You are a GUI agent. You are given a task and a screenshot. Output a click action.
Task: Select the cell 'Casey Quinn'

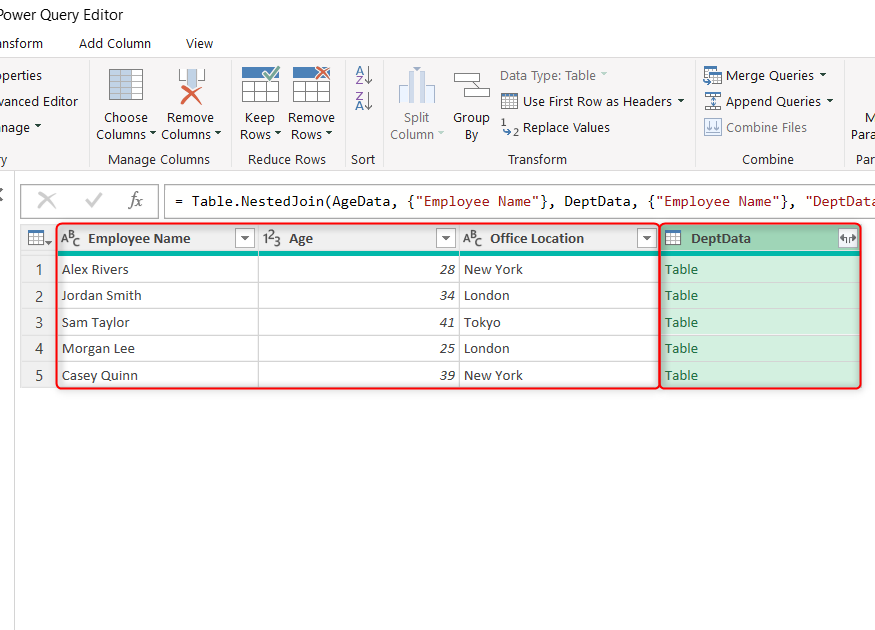[158, 376]
